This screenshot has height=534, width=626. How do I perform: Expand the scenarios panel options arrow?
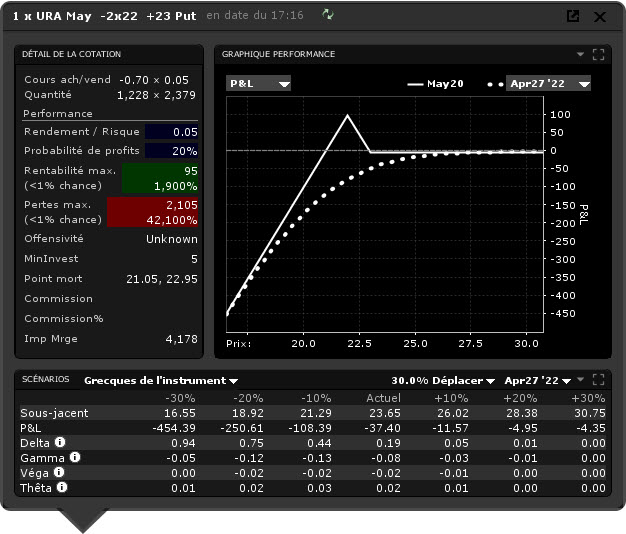pos(581,379)
